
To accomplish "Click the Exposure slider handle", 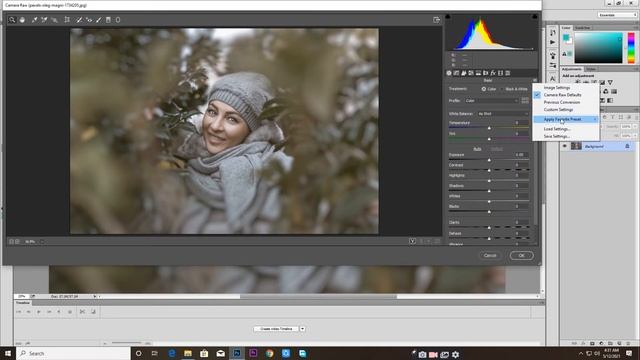I will 489,160.
